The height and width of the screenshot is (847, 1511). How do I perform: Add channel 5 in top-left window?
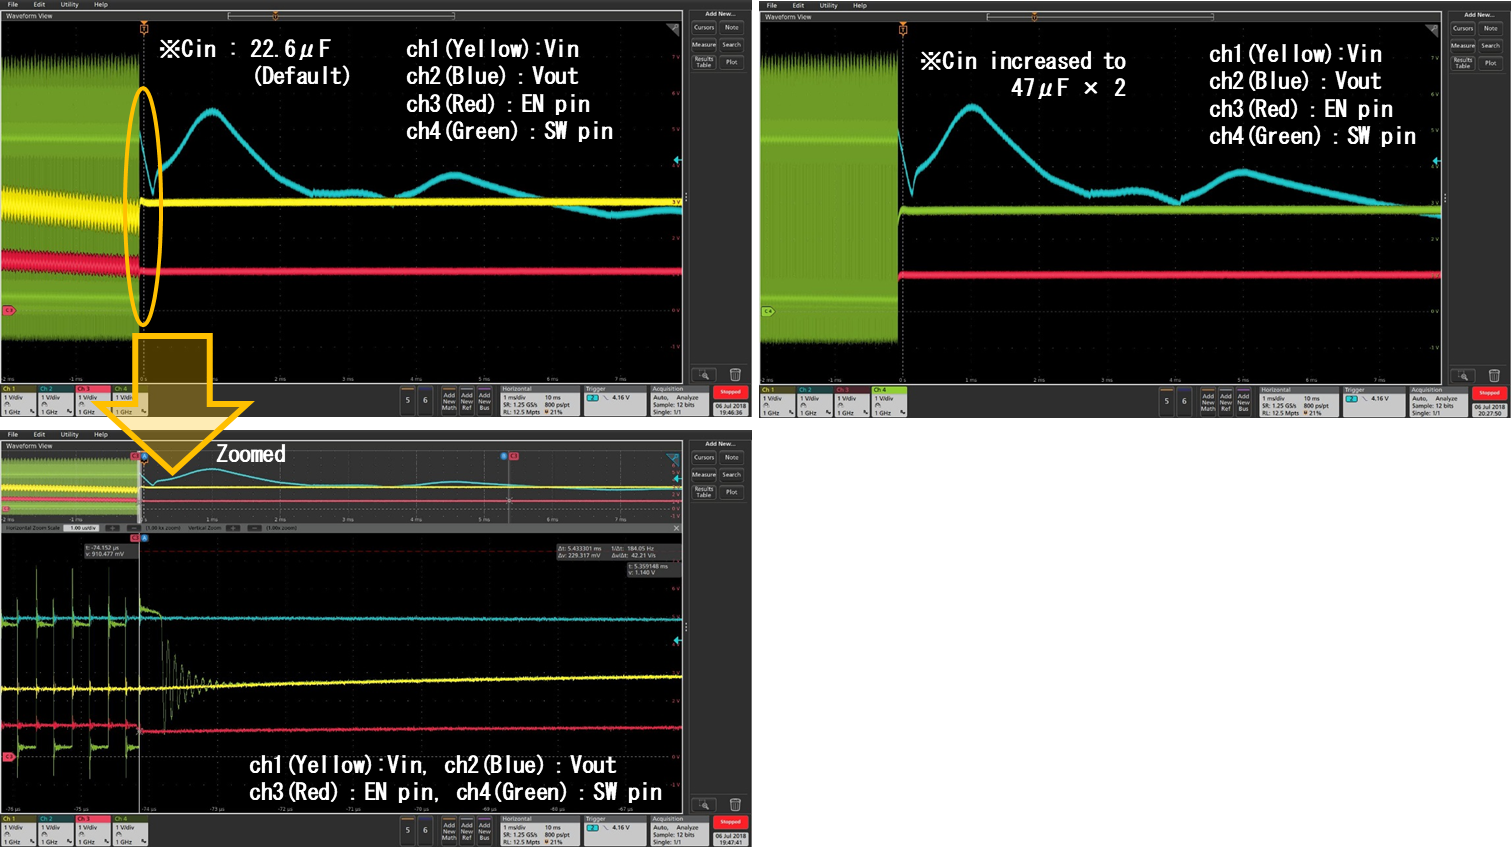coord(407,400)
